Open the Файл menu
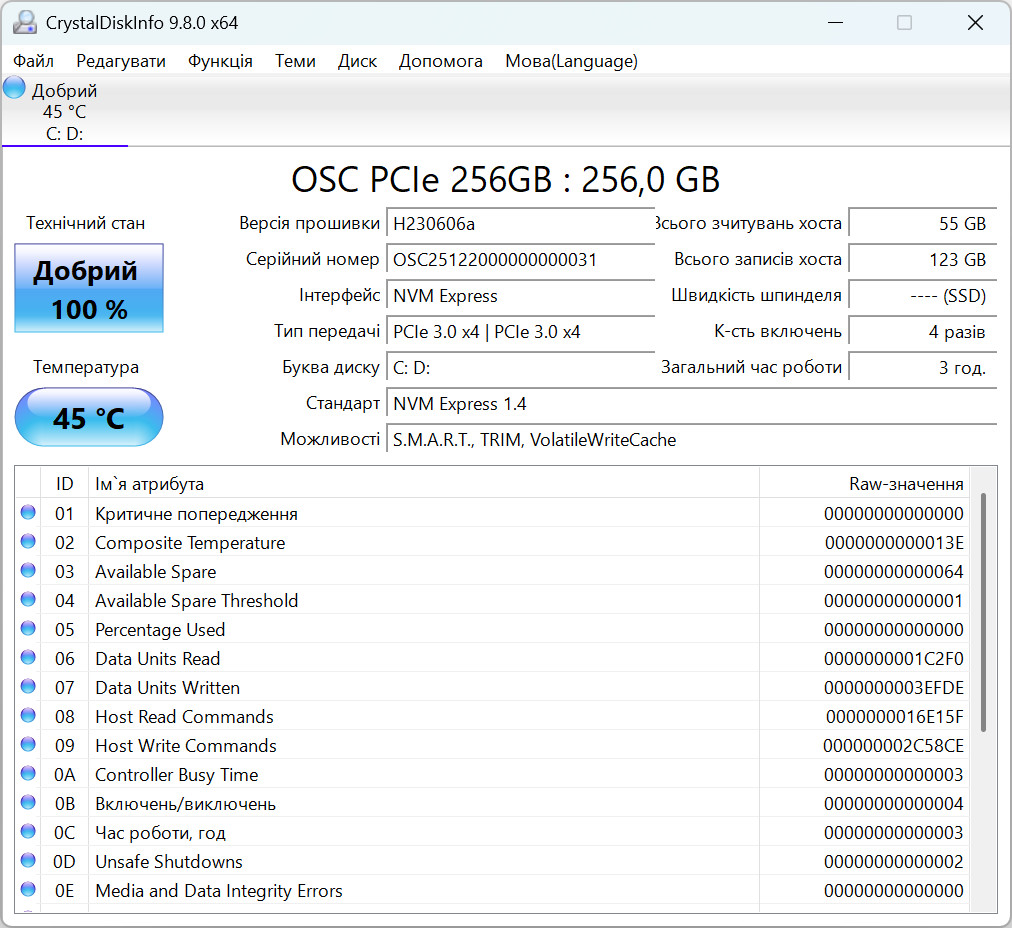The height and width of the screenshot is (928, 1012). pyautogui.click(x=34, y=61)
